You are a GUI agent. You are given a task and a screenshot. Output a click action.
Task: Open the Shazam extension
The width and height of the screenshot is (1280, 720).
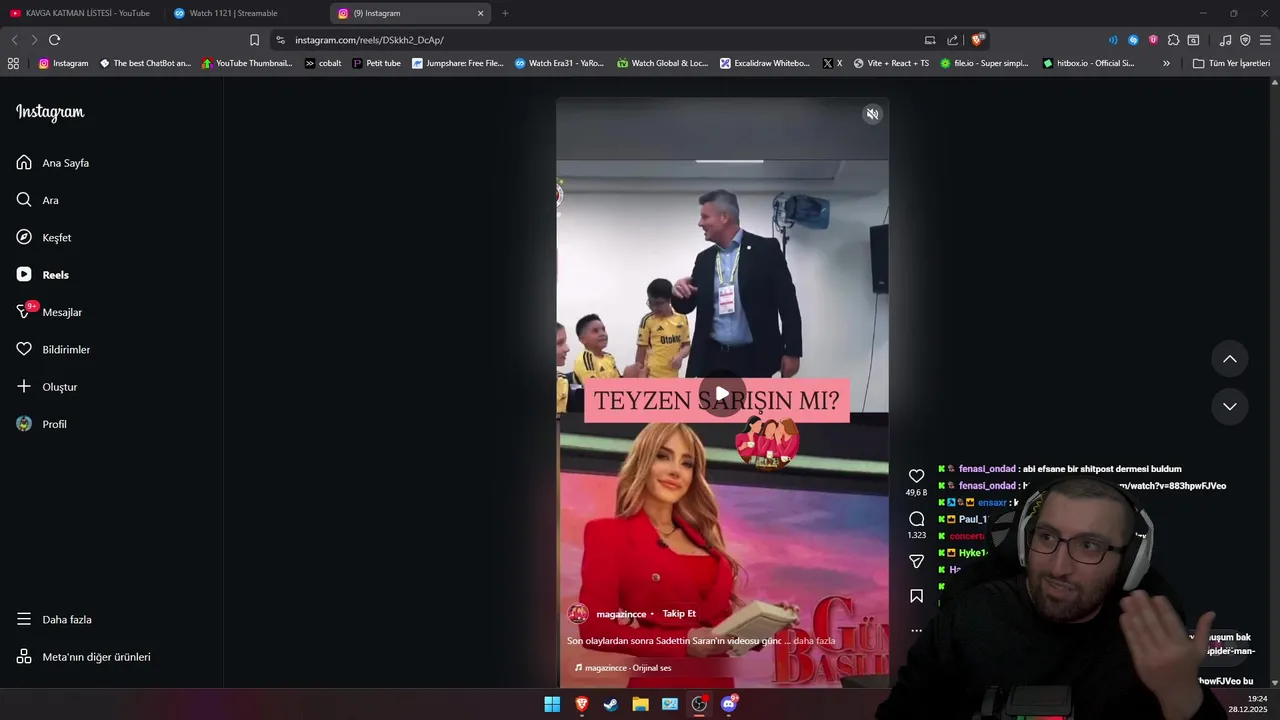1133,40
